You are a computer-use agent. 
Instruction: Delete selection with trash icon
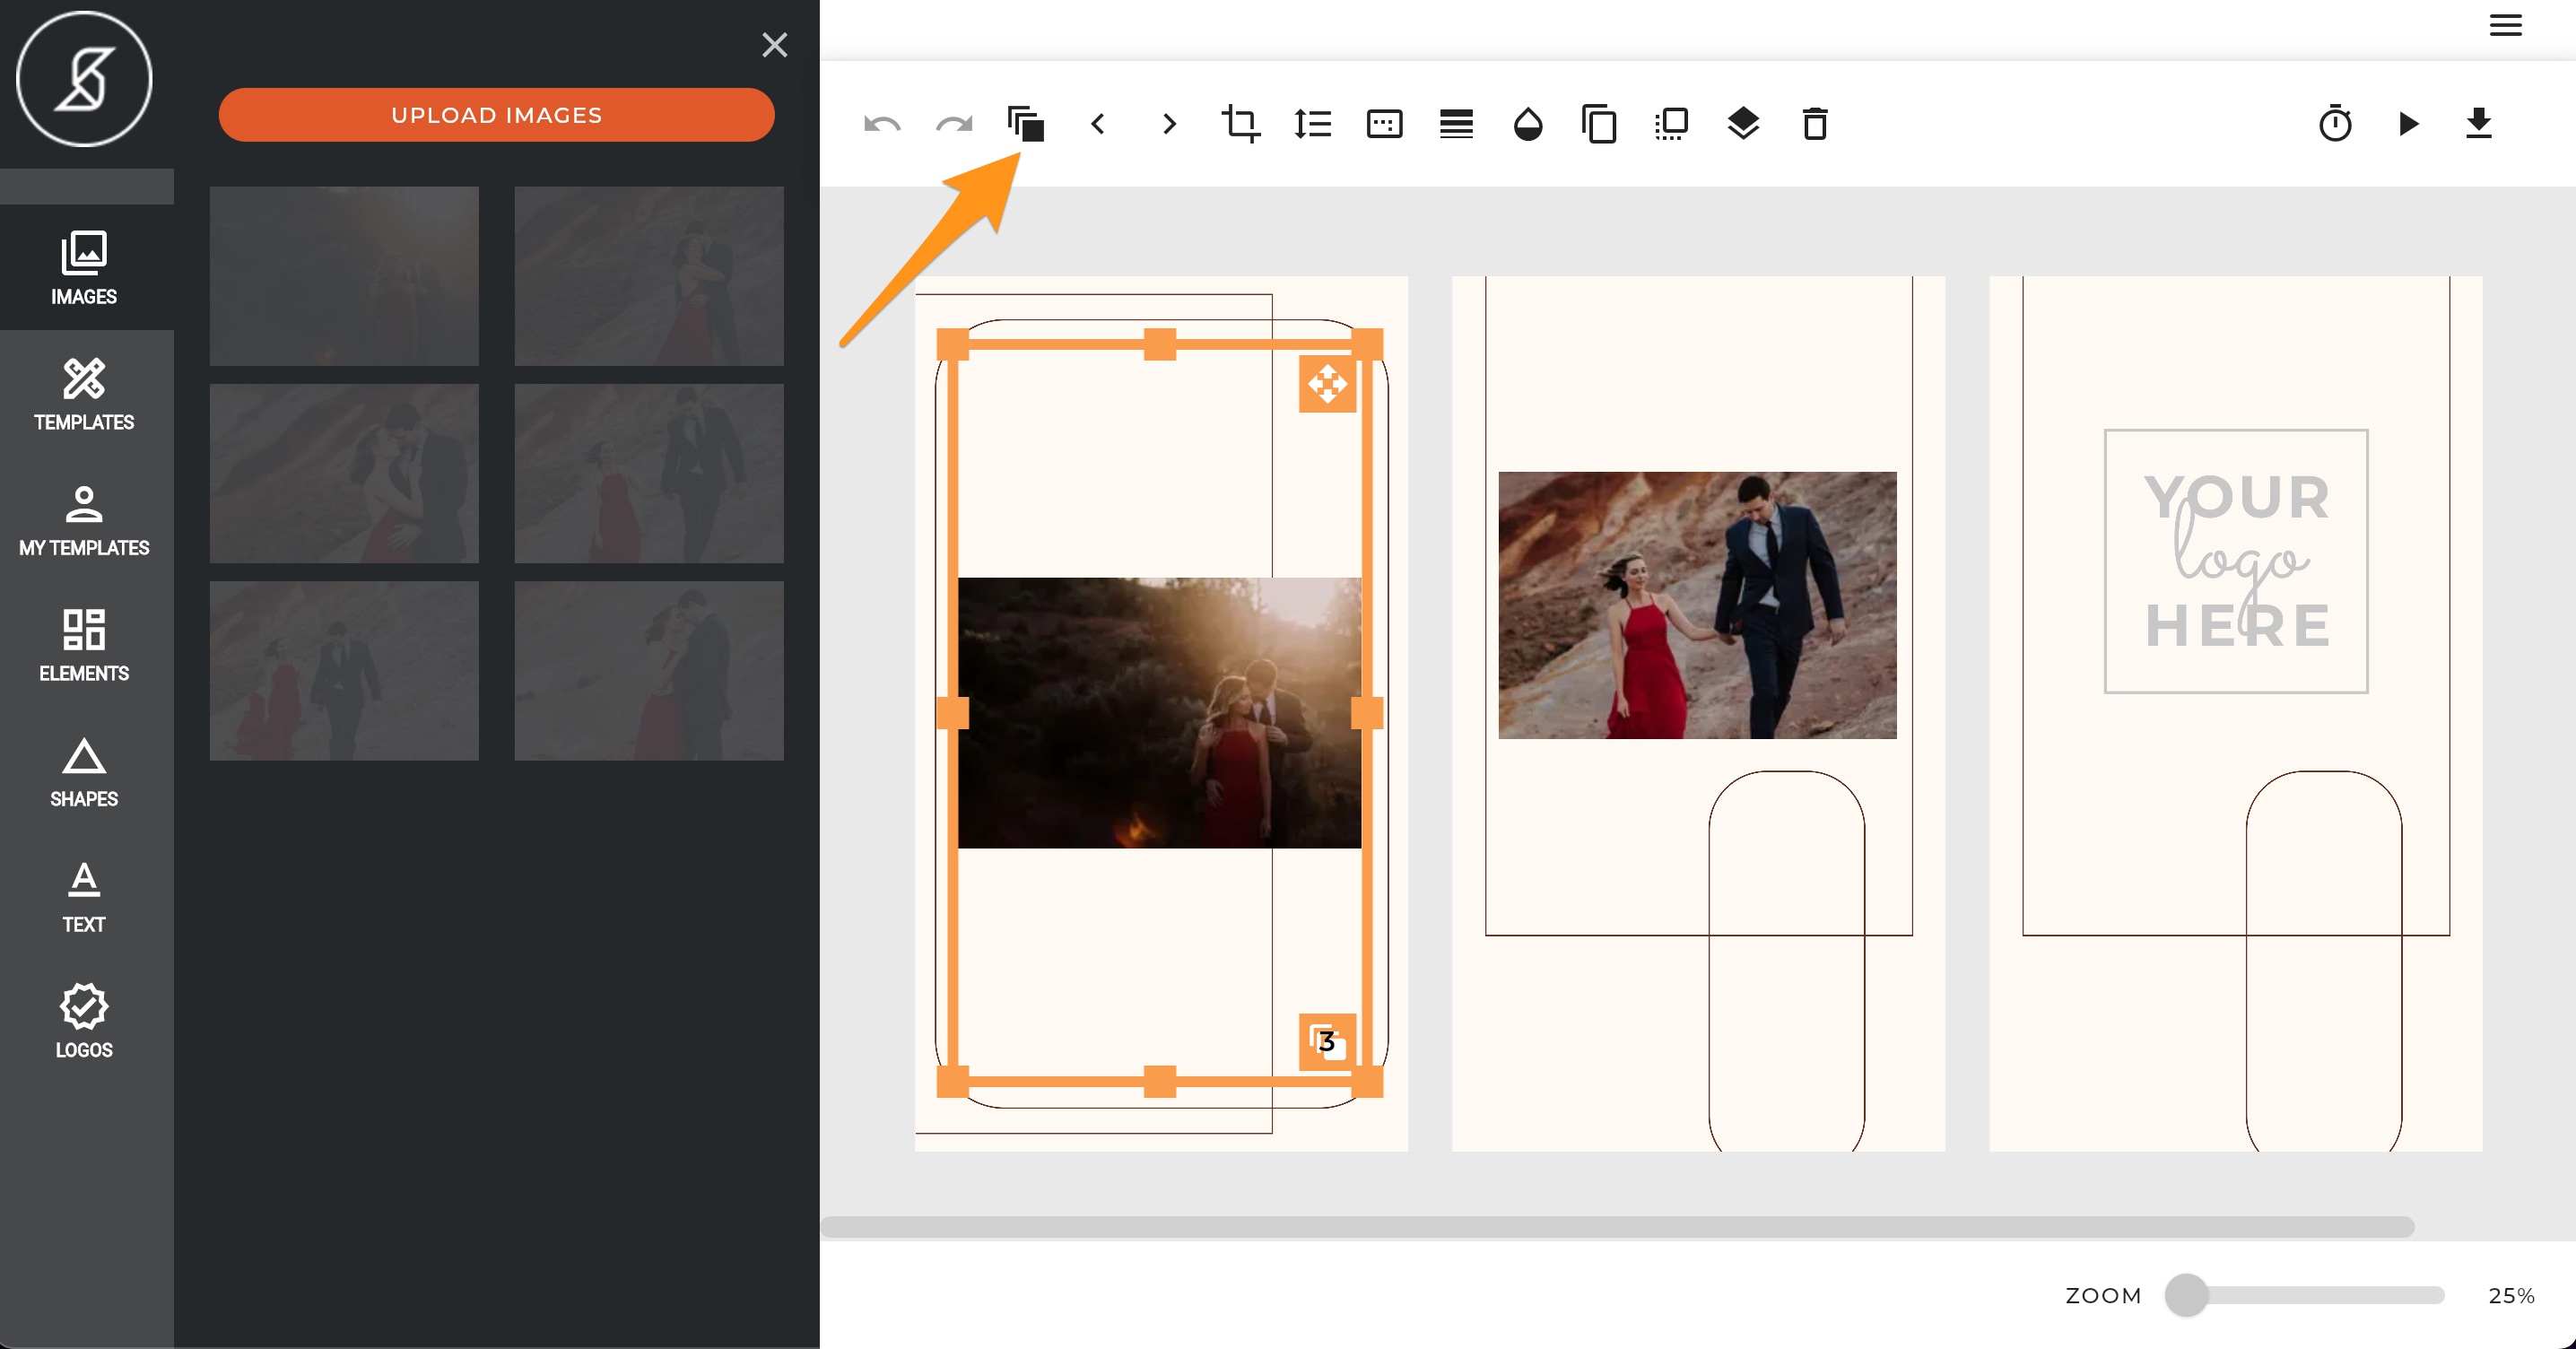tap(1815, 124)
